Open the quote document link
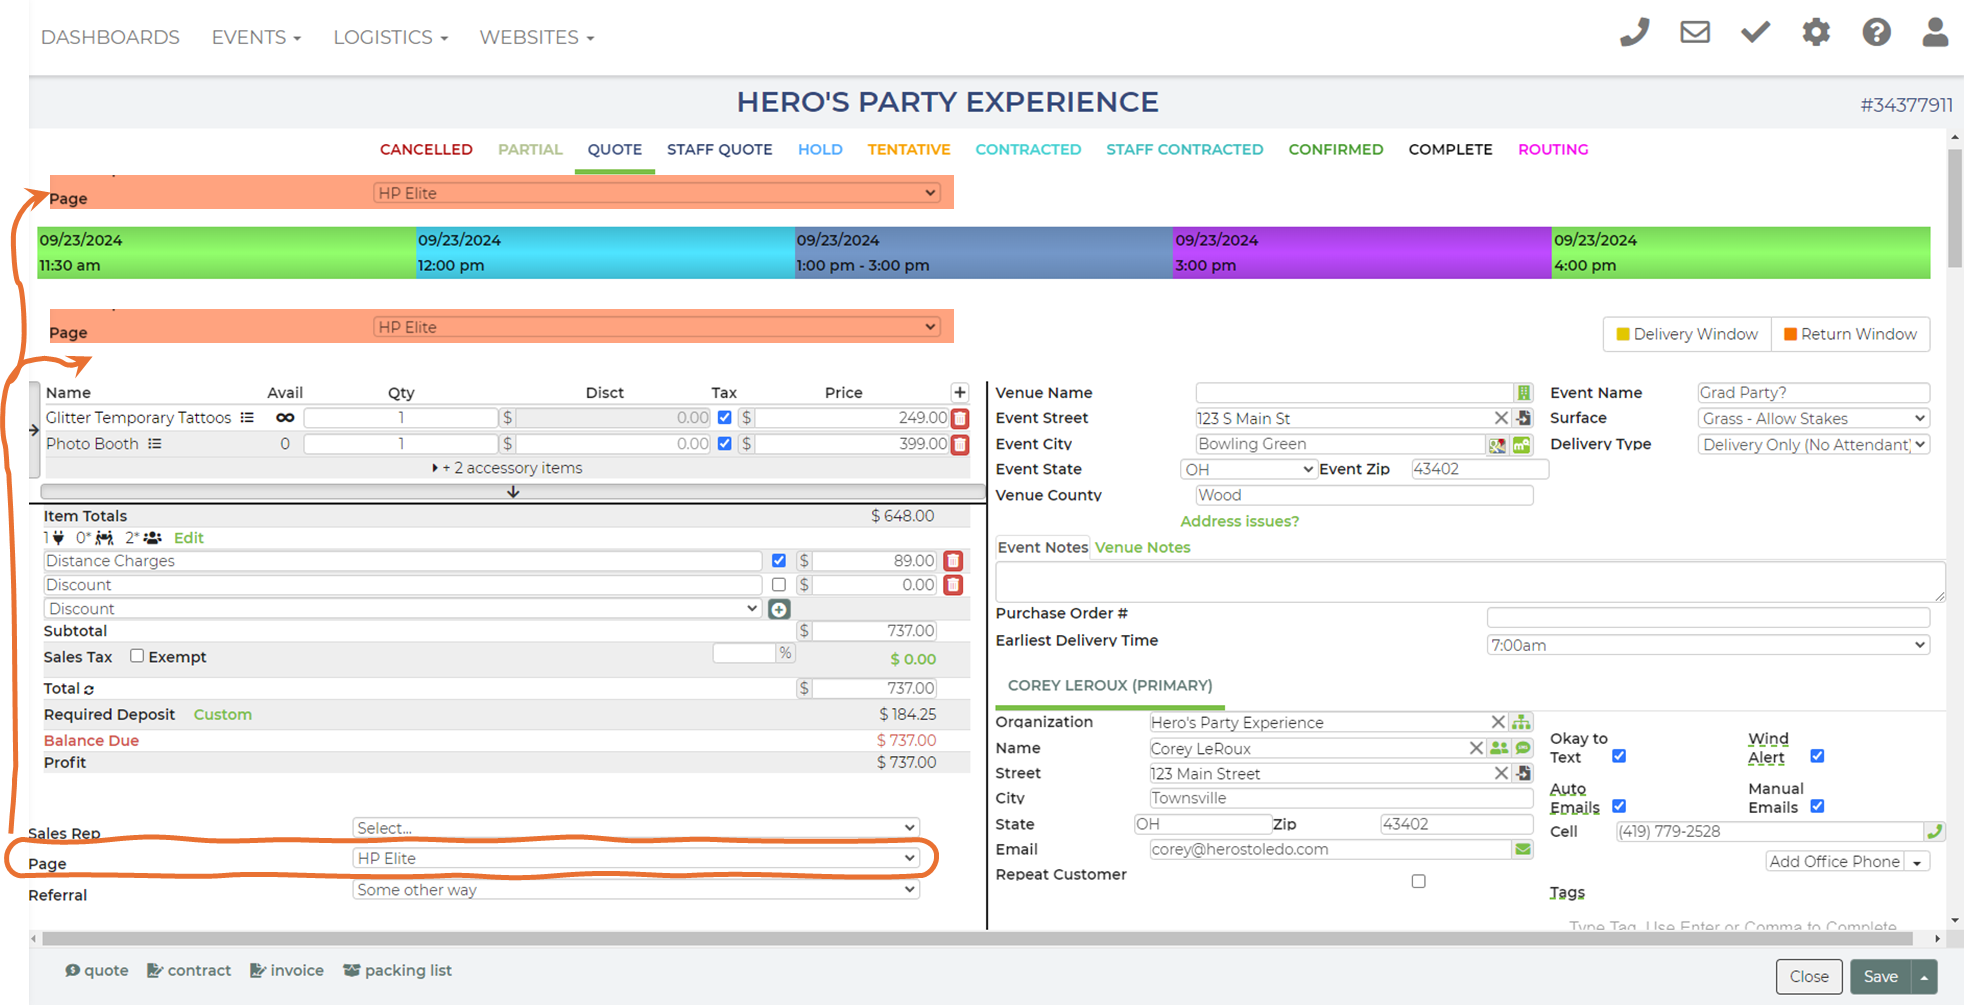The height and width of the screenshot is (1005, 1964). [97, 970]
